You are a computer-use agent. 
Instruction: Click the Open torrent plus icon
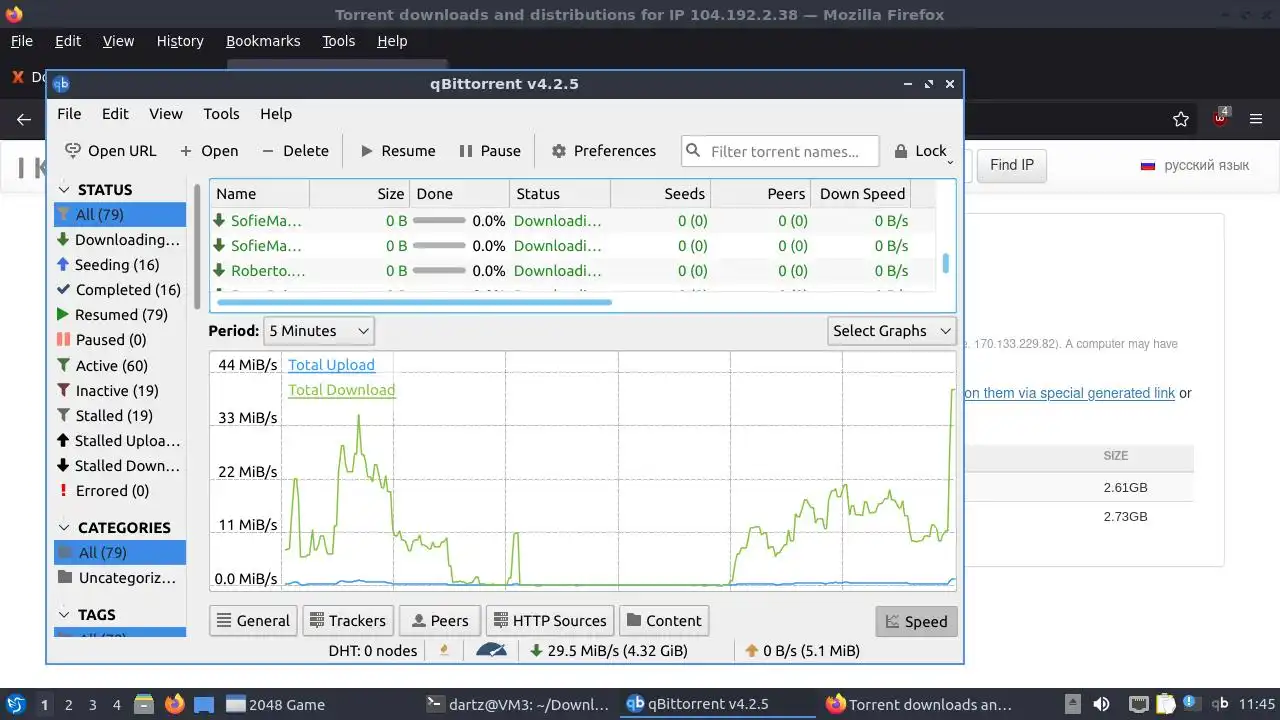click(x=186, y=151)
